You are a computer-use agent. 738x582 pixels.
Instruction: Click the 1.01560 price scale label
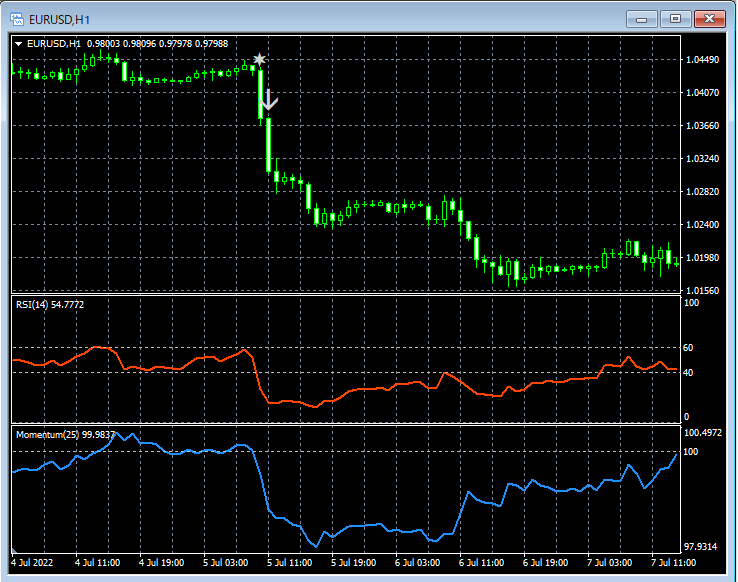pos(703,291)
